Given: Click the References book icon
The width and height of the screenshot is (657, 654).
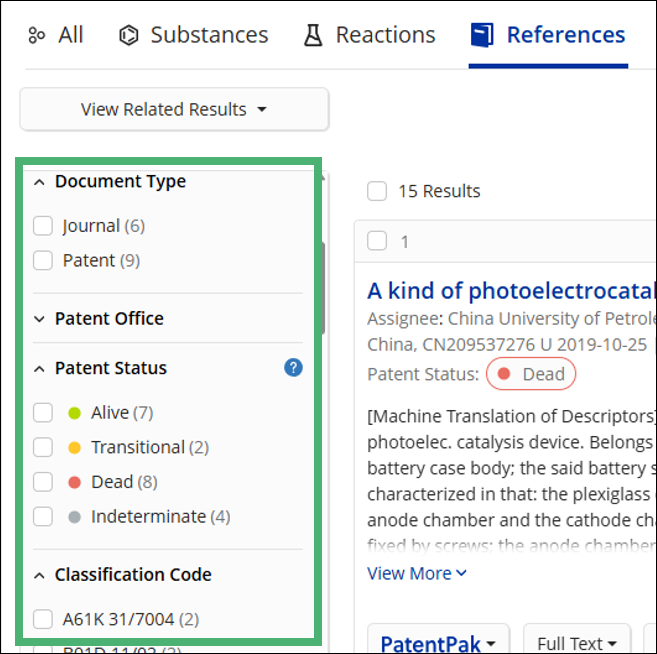Looking at the screenshot, I should click(x=482, y=35).
